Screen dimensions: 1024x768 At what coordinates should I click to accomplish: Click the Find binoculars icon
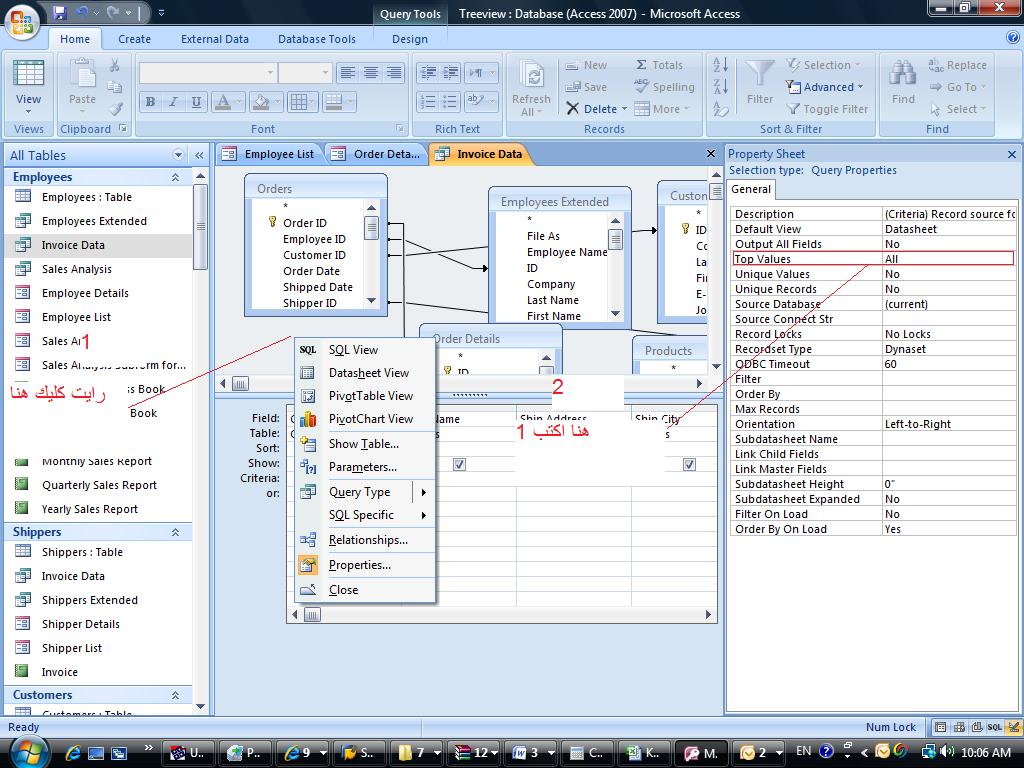click(x=903, y=82)
